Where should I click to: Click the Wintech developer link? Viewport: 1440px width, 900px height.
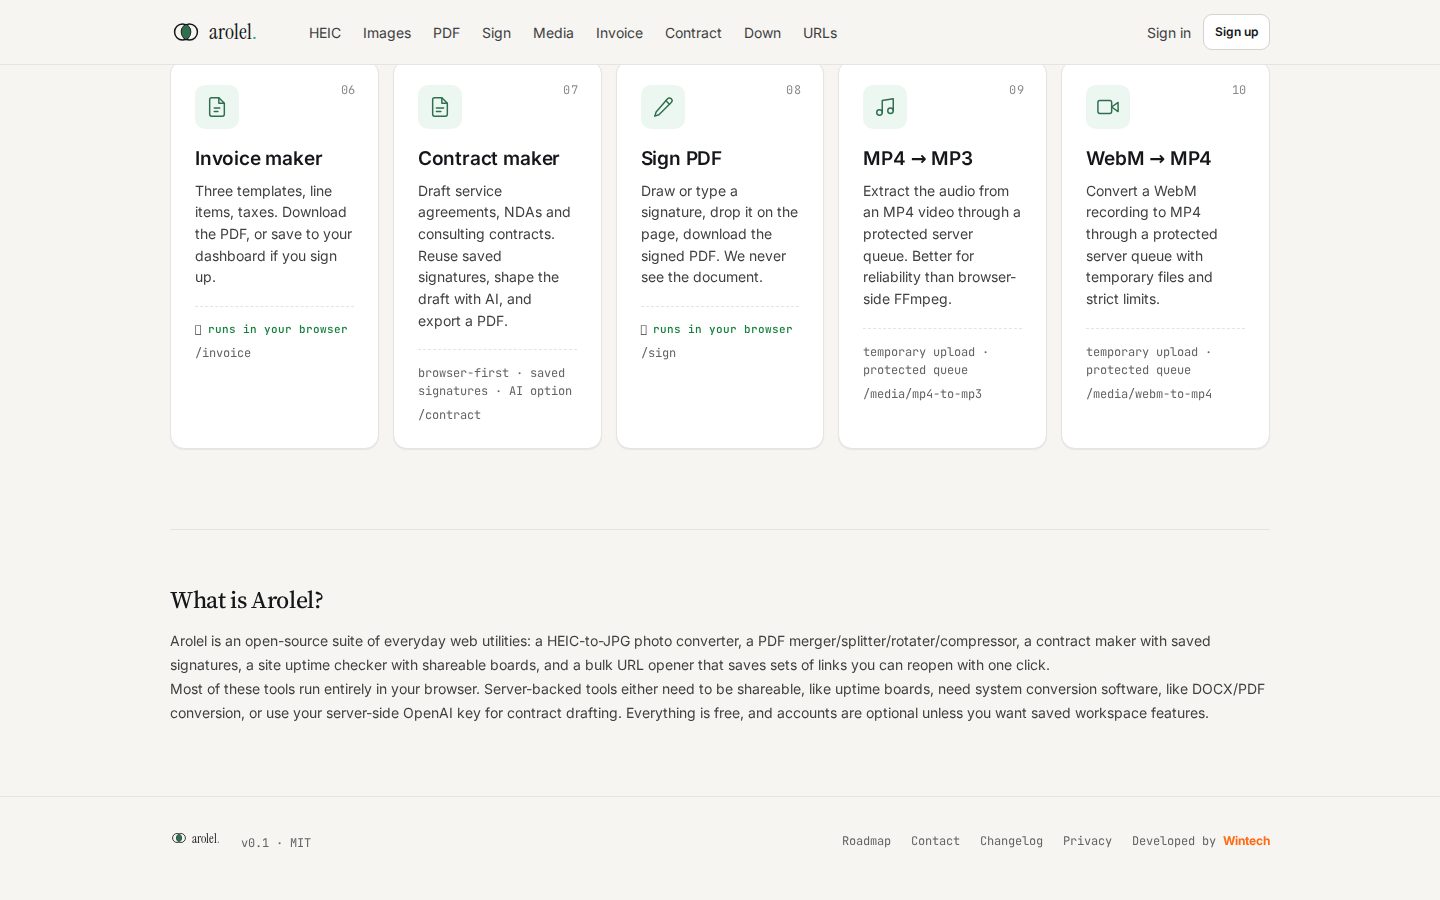1246,841
